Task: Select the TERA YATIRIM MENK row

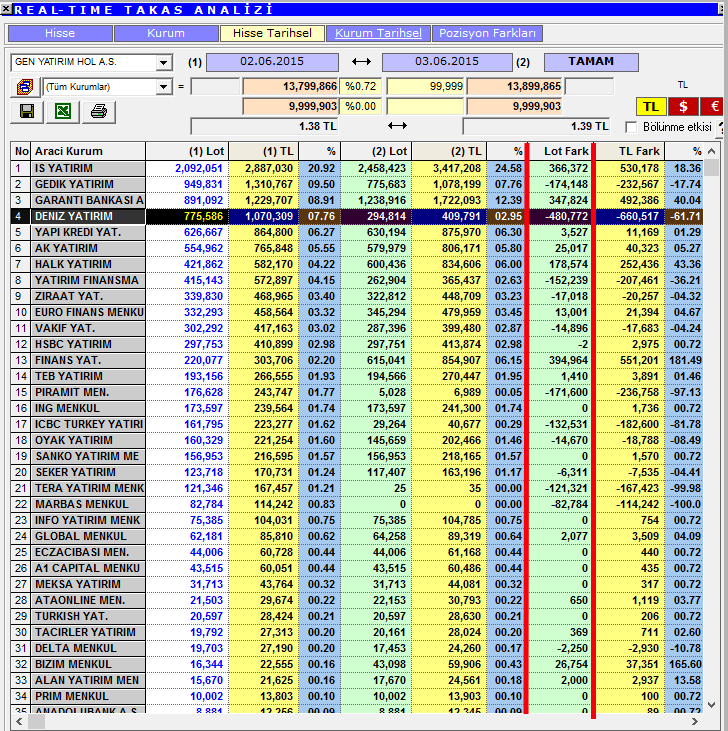Action: click(x=357, y=488)
